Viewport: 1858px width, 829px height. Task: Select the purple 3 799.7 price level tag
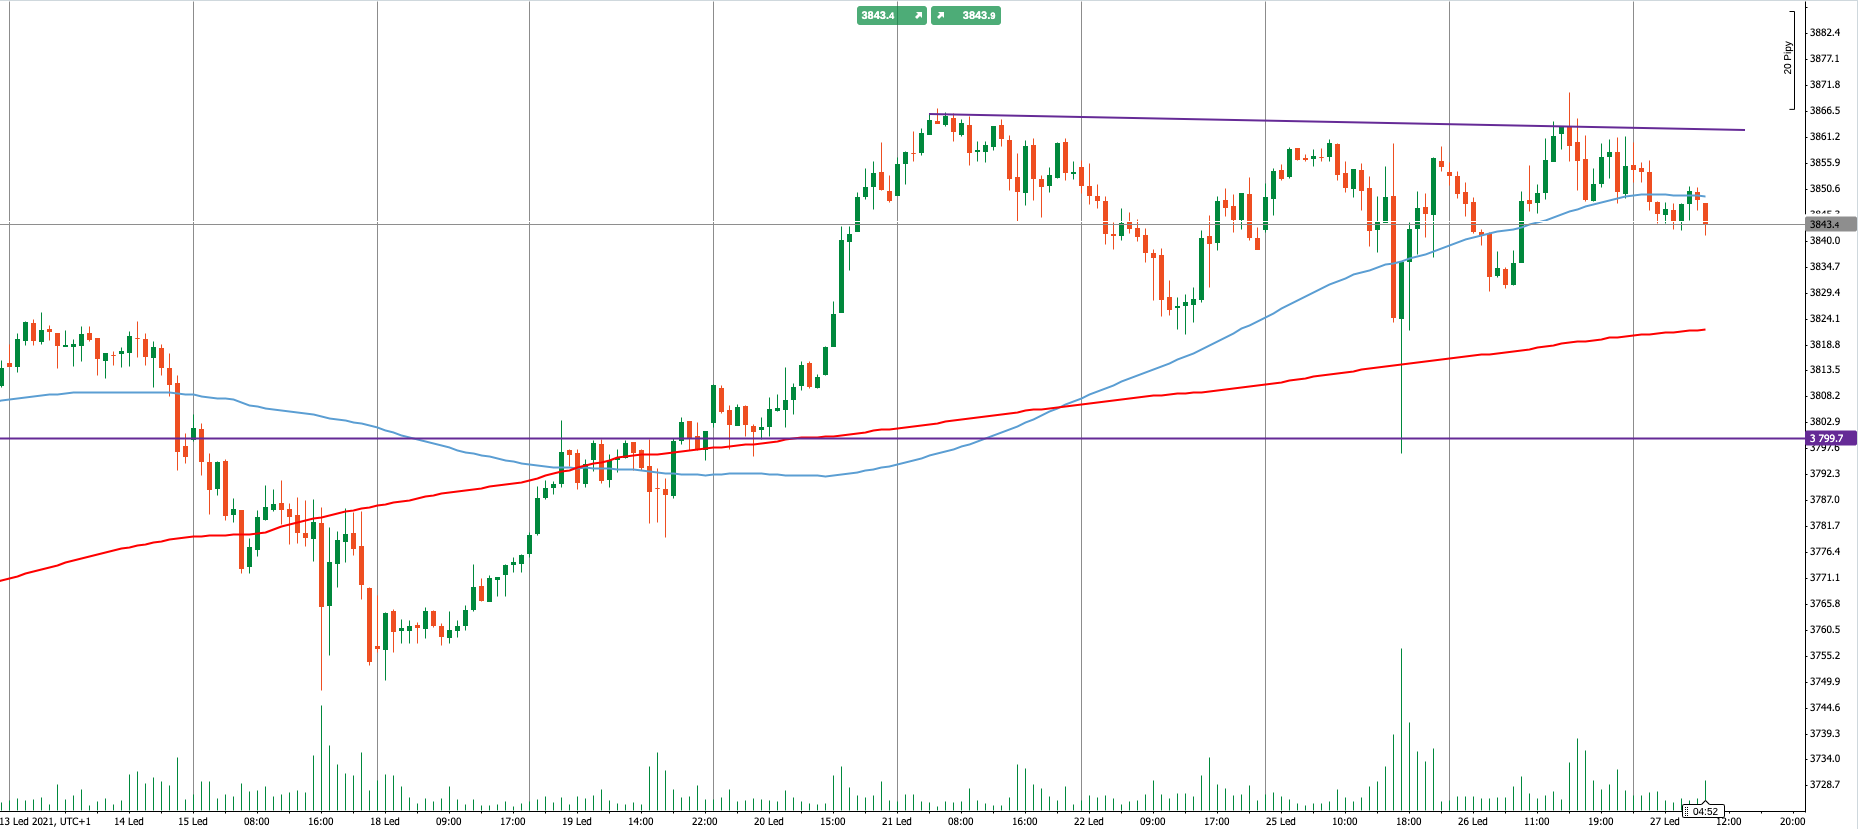pos(1830,438)
